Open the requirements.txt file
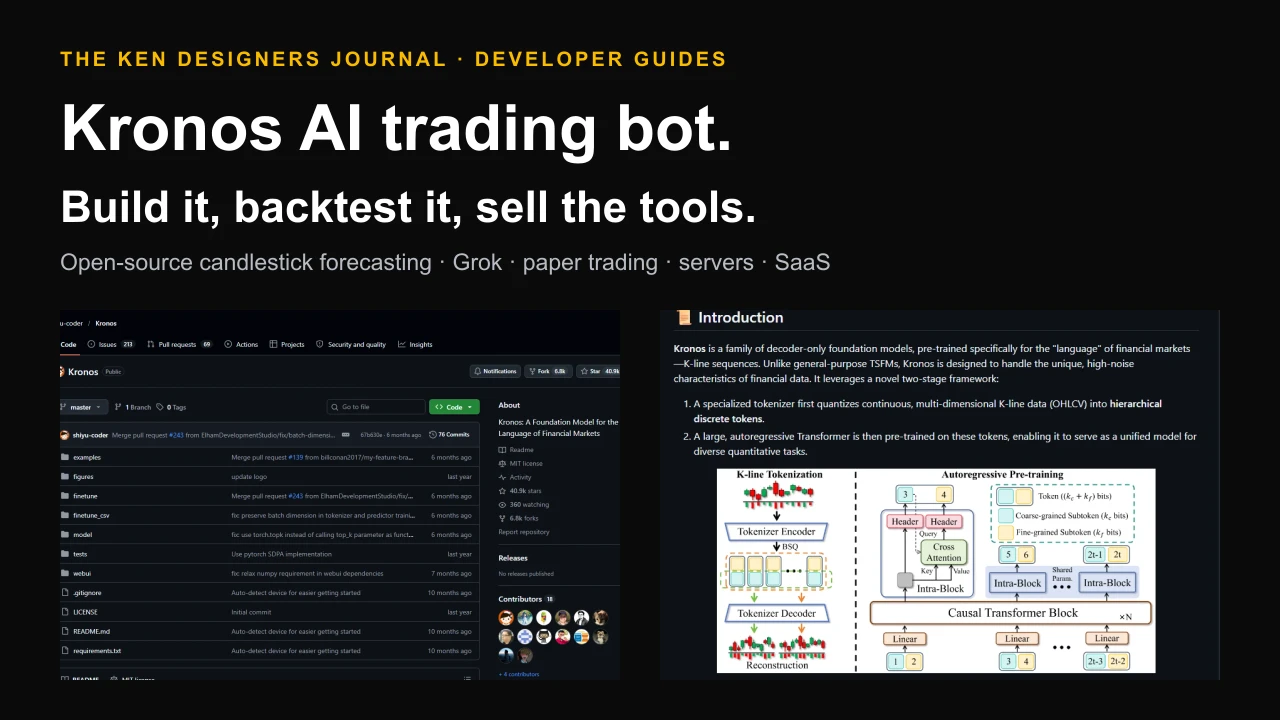This screenshot has height=720, width=1280. (x=97, y=651)
